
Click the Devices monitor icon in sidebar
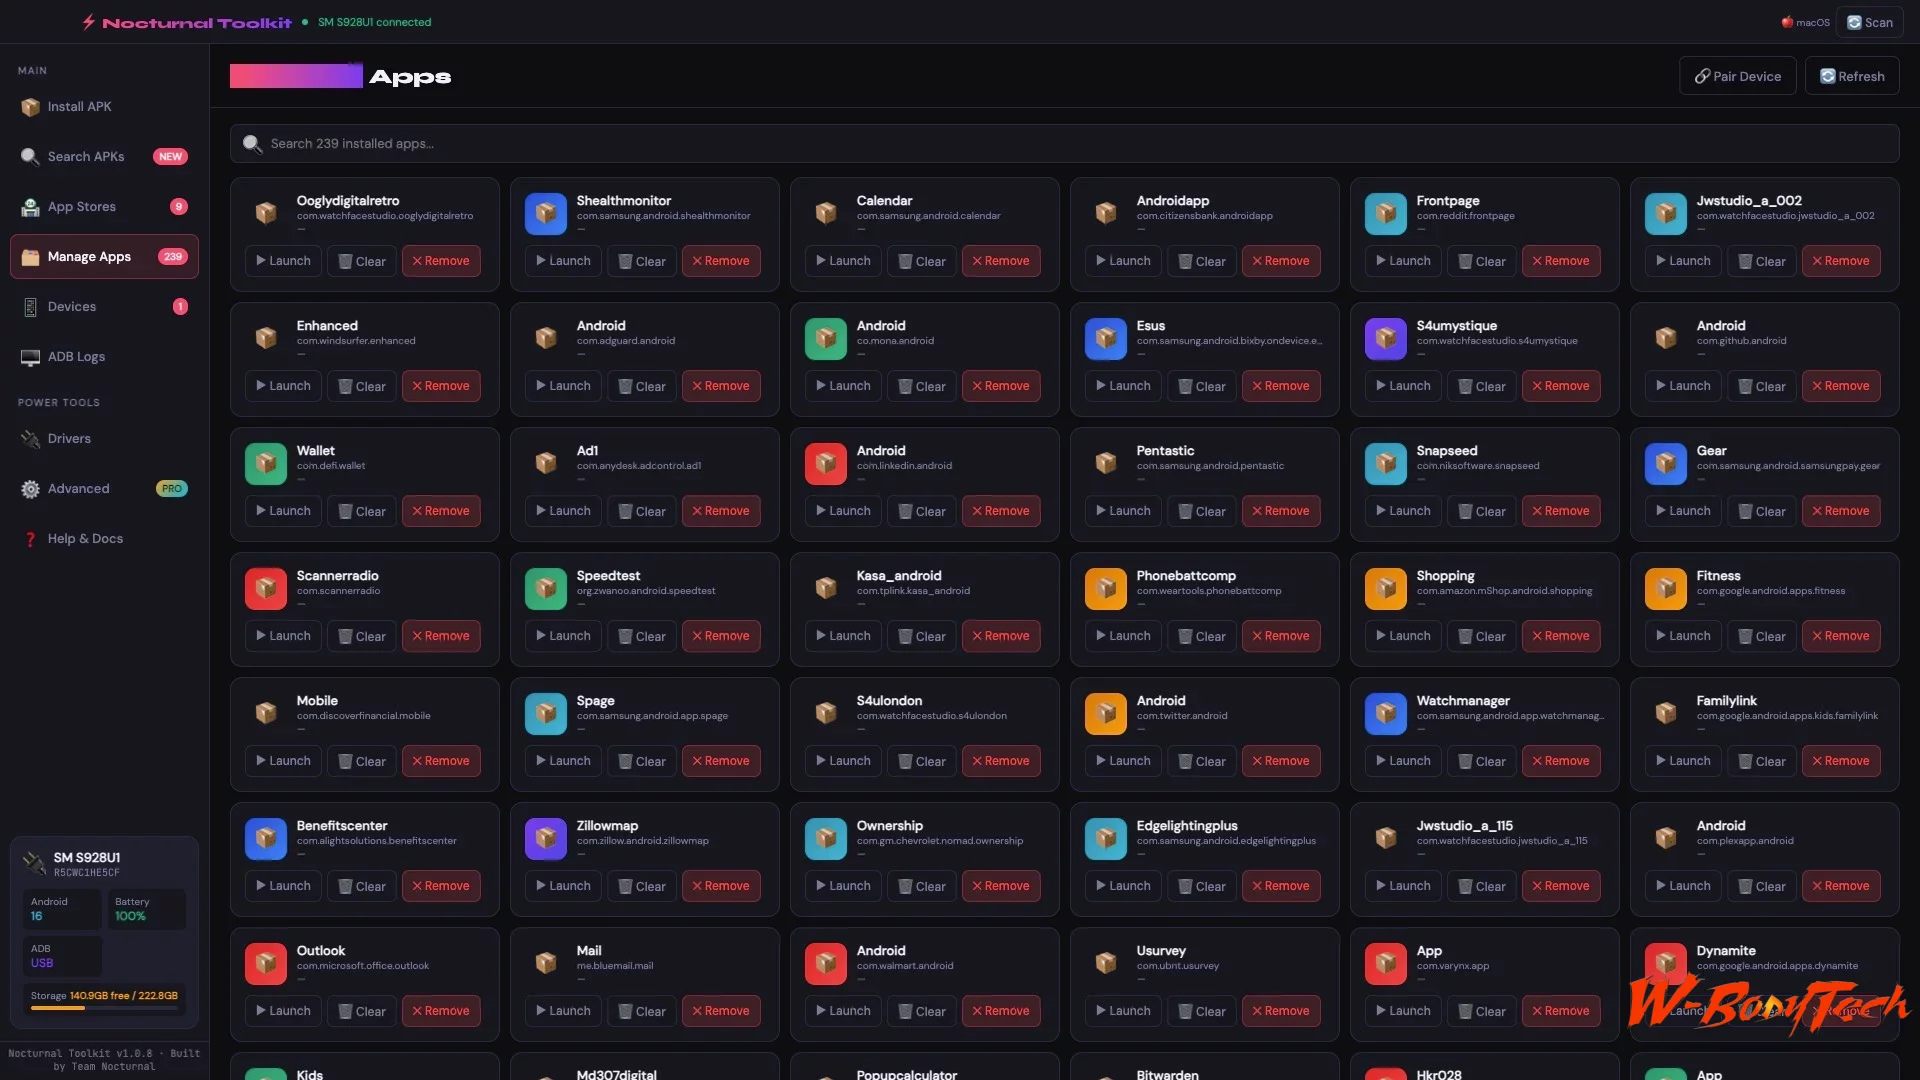coord(30,307)
